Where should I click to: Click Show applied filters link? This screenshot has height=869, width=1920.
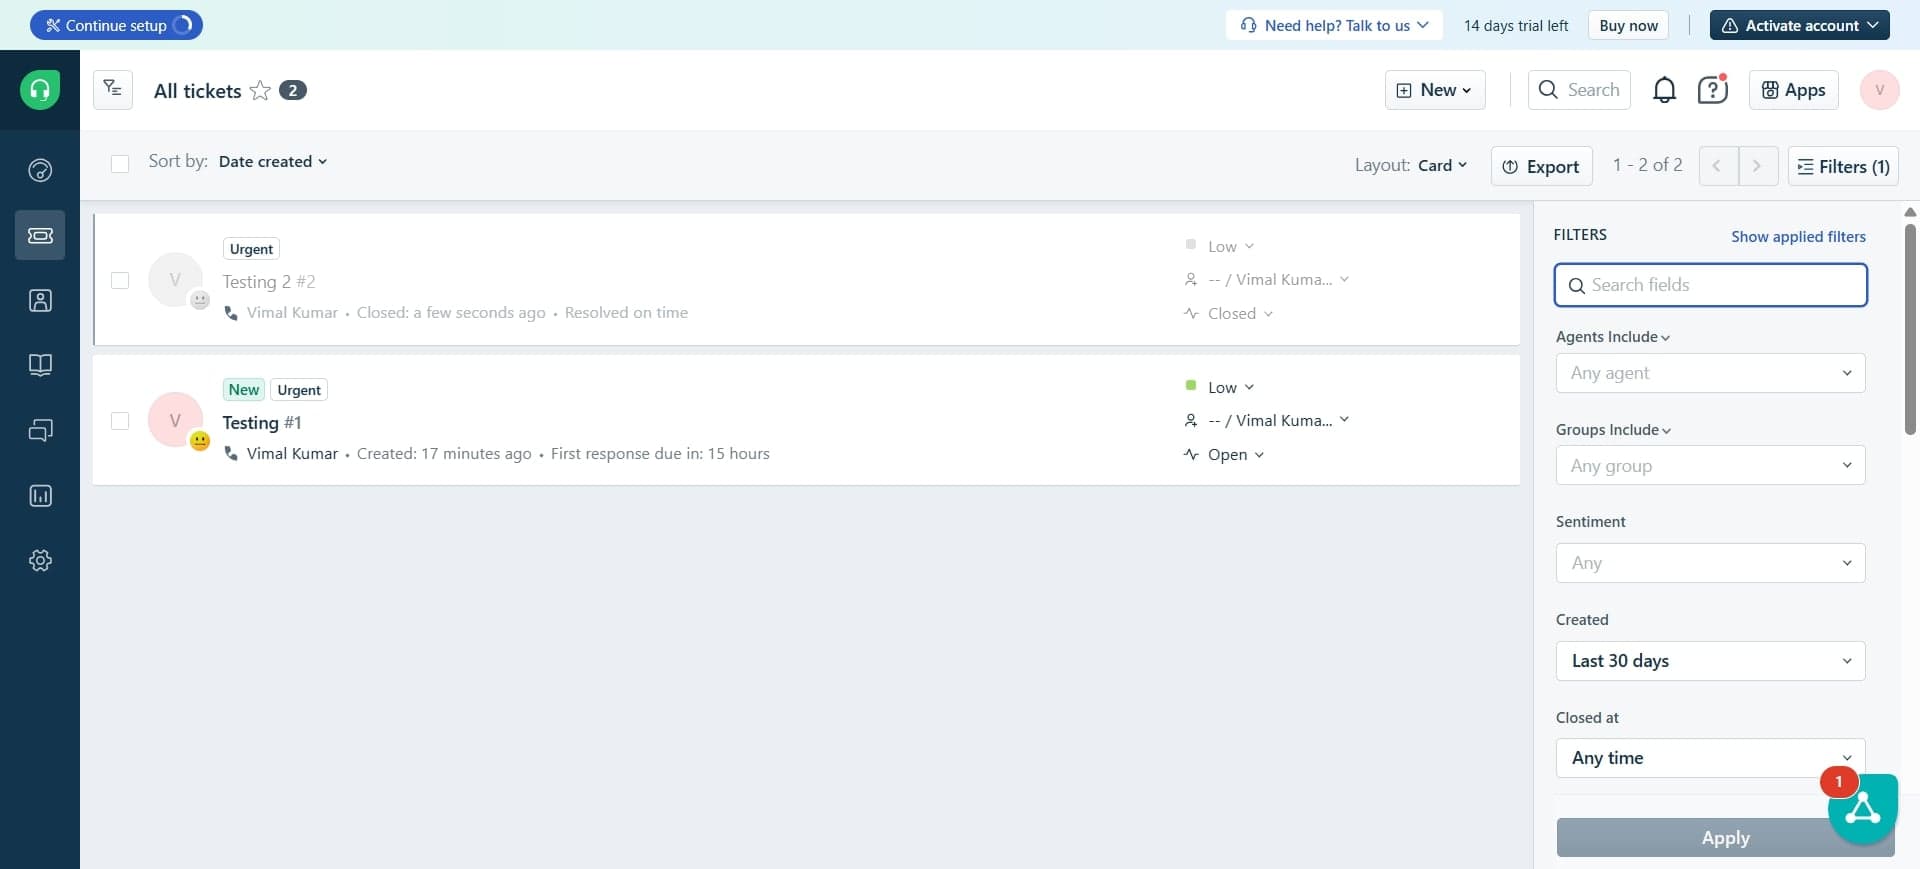[1798, 237]
